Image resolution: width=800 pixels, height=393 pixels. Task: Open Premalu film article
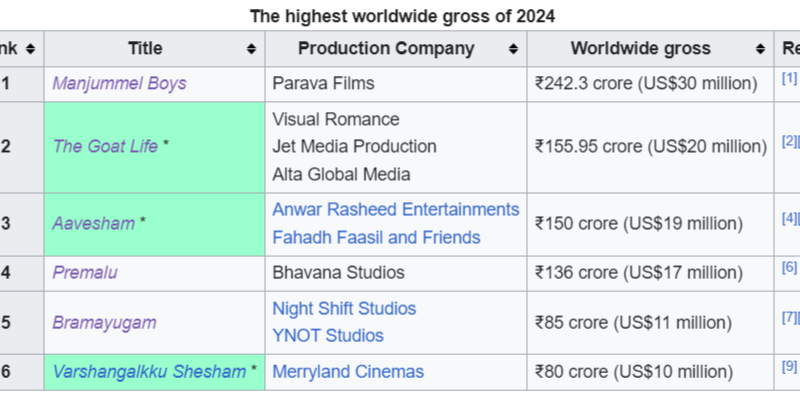[85, 273]
